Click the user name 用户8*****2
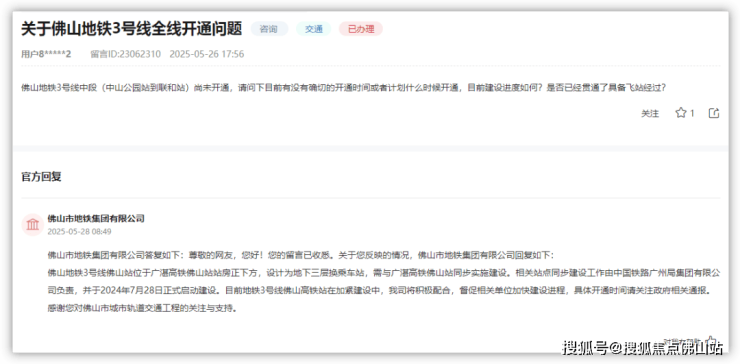Viewport: 740px width, 364px height. [46, 54]
